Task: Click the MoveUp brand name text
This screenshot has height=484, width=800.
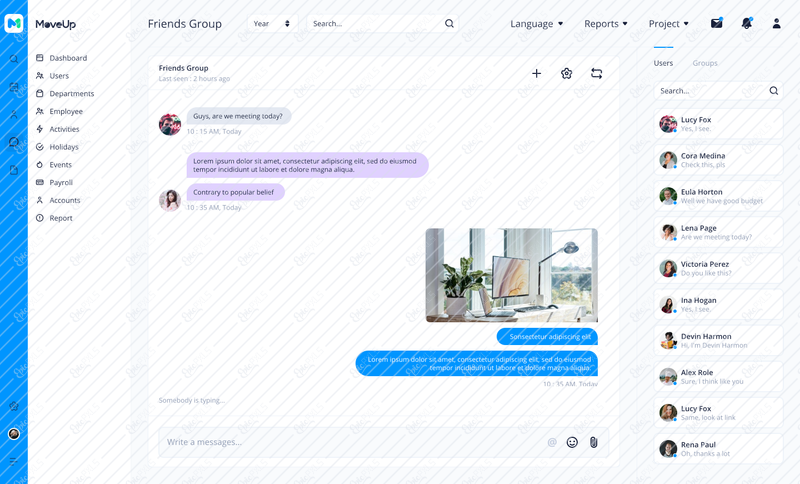Action: (x=56, y=24)
